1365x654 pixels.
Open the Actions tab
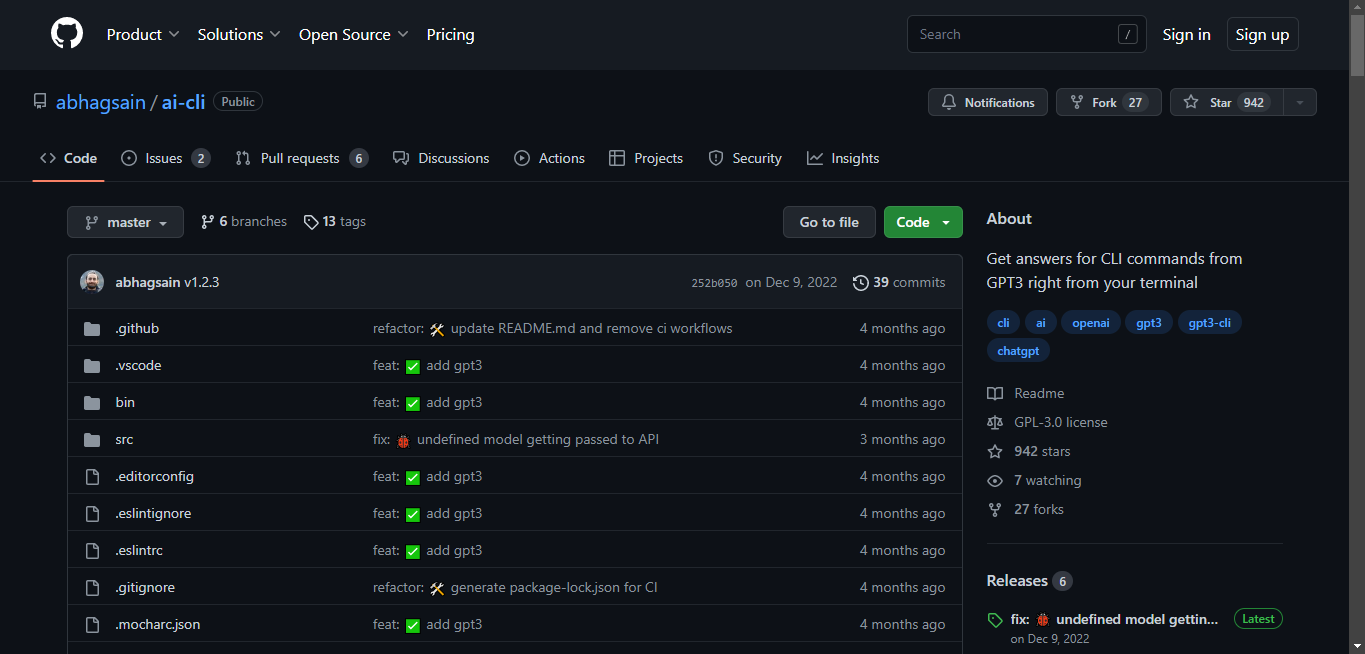[x=549, y=158]
